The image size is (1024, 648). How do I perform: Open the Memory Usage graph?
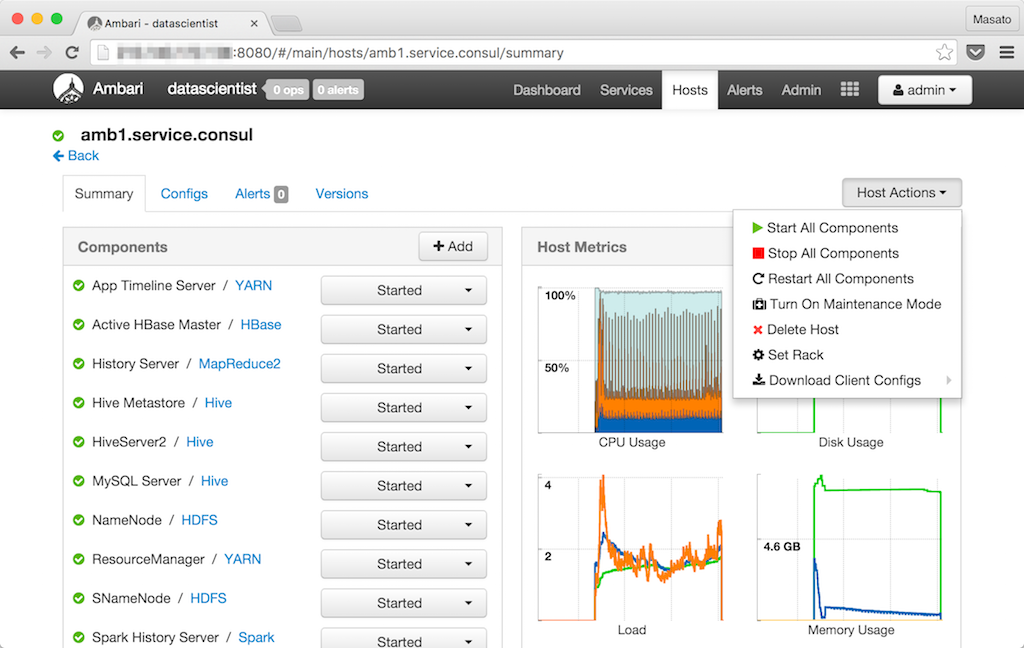pyautogui.click(x=850, y=548)
